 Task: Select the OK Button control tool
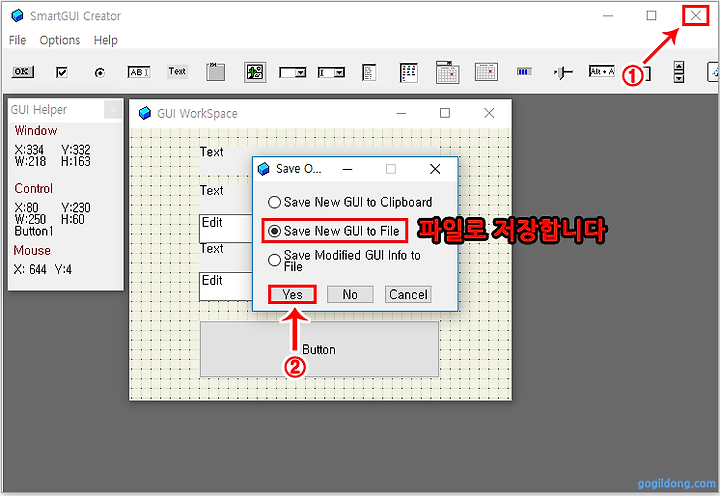(x=22, y=72)
